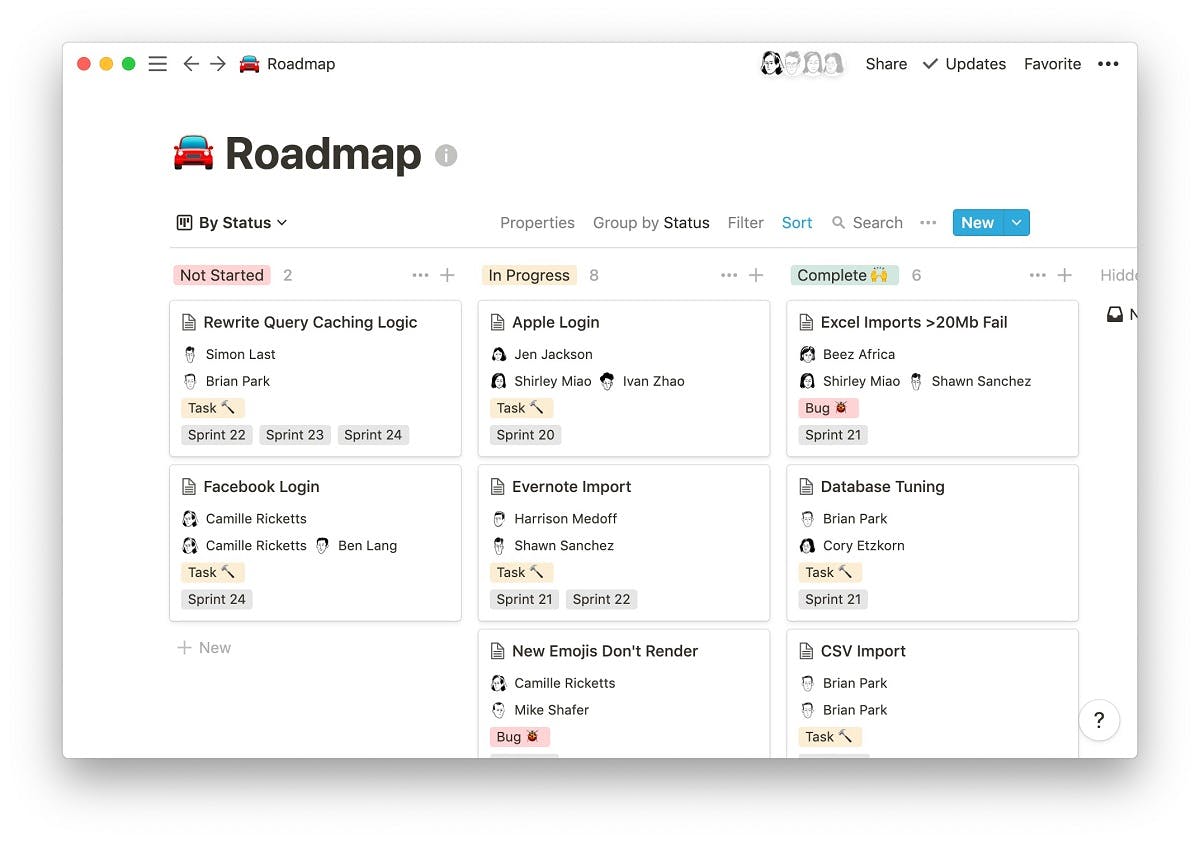Expand the By Status view dropdown
The image size is (1200, 841).
tap(232, 223)
